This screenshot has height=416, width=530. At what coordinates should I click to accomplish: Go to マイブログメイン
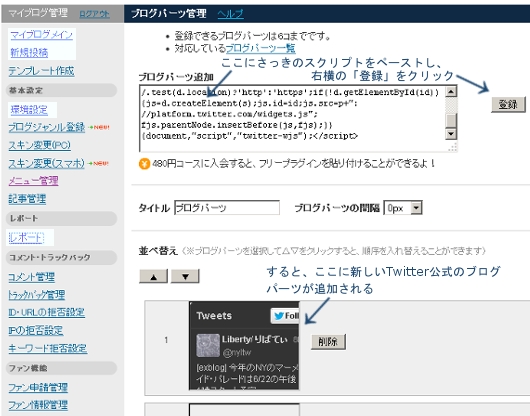coord(42,35)
